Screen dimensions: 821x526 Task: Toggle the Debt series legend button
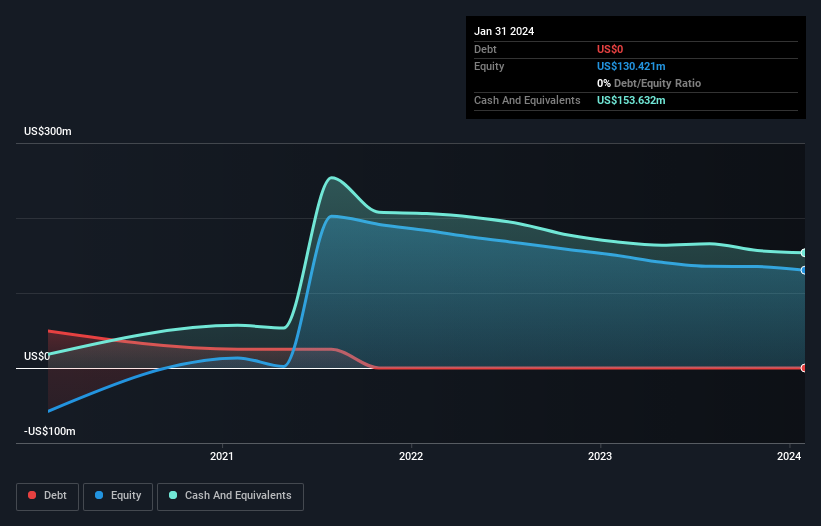(47, 496)
